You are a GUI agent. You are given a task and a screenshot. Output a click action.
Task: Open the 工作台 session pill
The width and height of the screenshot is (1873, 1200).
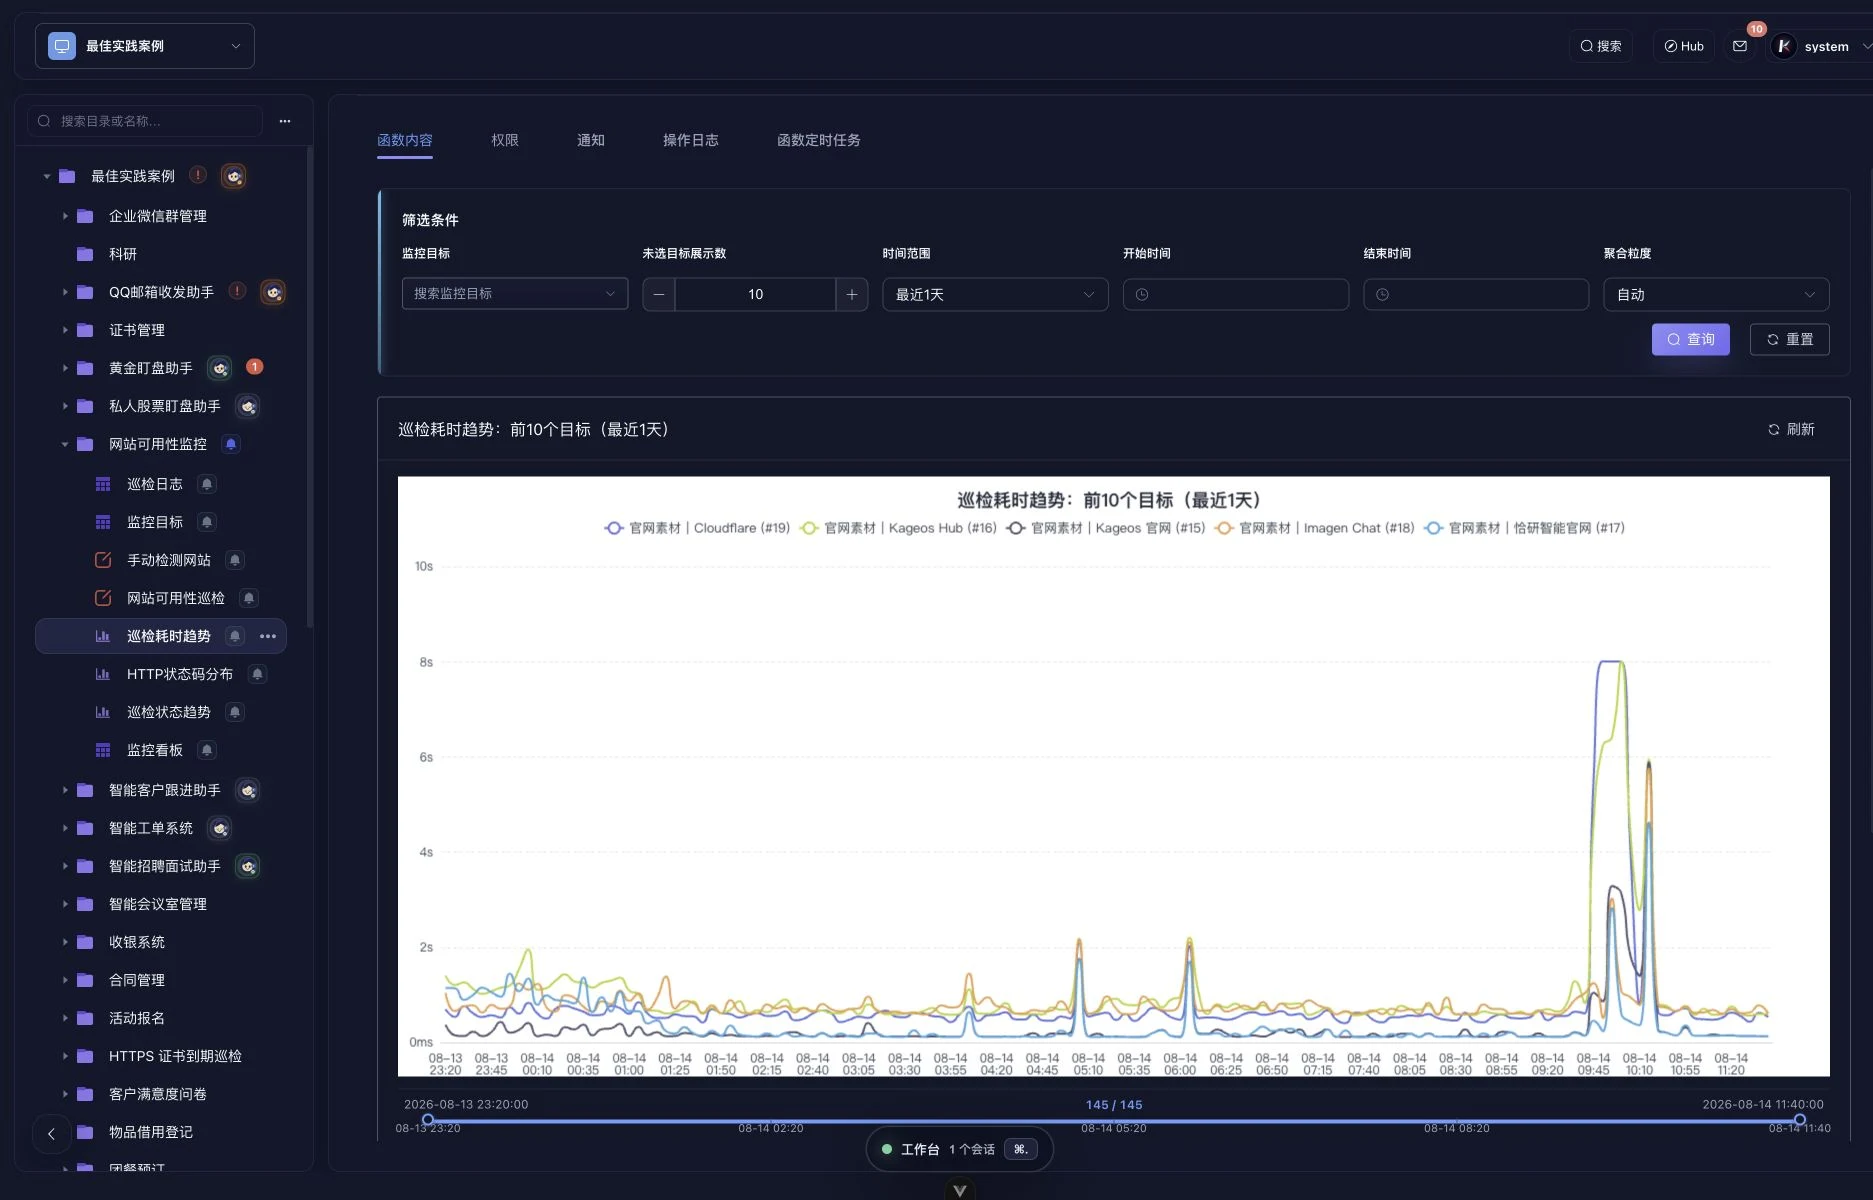point(959,1149)
